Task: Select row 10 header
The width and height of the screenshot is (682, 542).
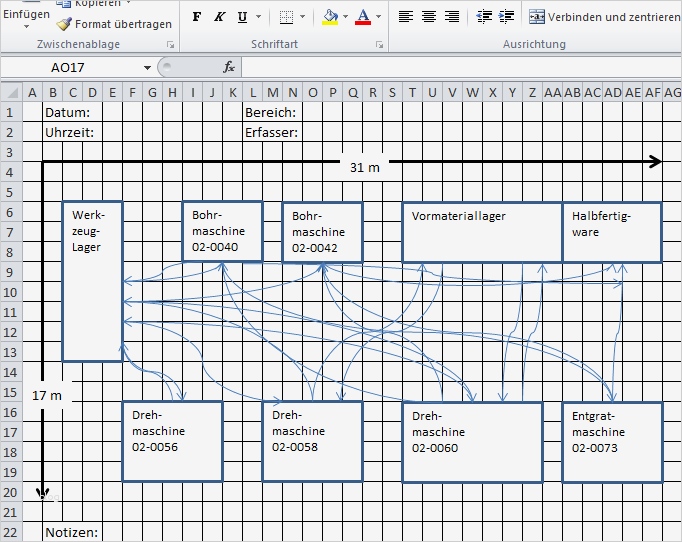Action: tap(11, 292)
